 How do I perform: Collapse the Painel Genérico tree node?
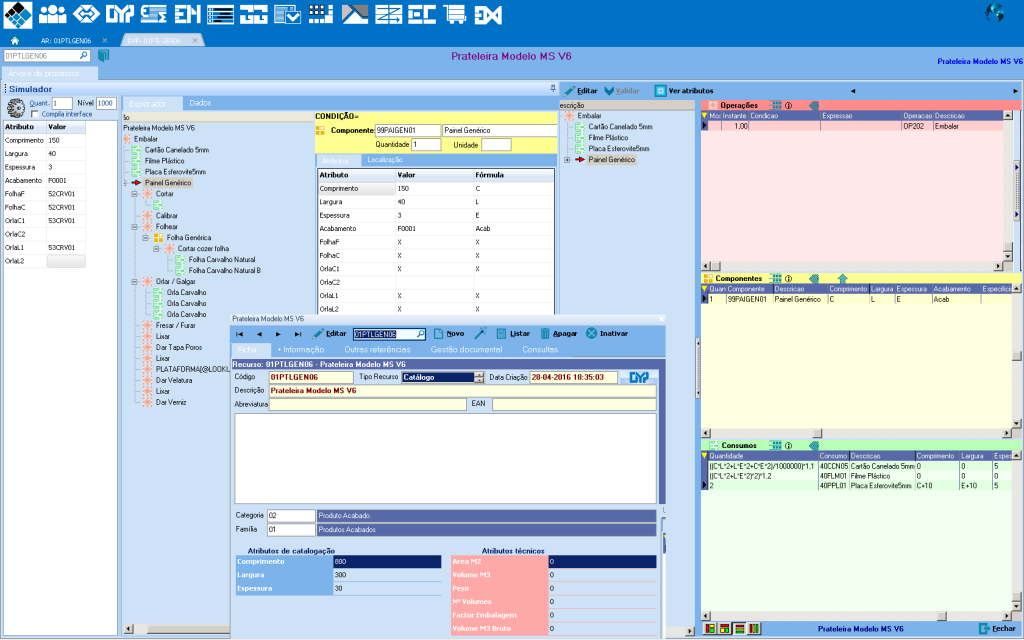125,183
